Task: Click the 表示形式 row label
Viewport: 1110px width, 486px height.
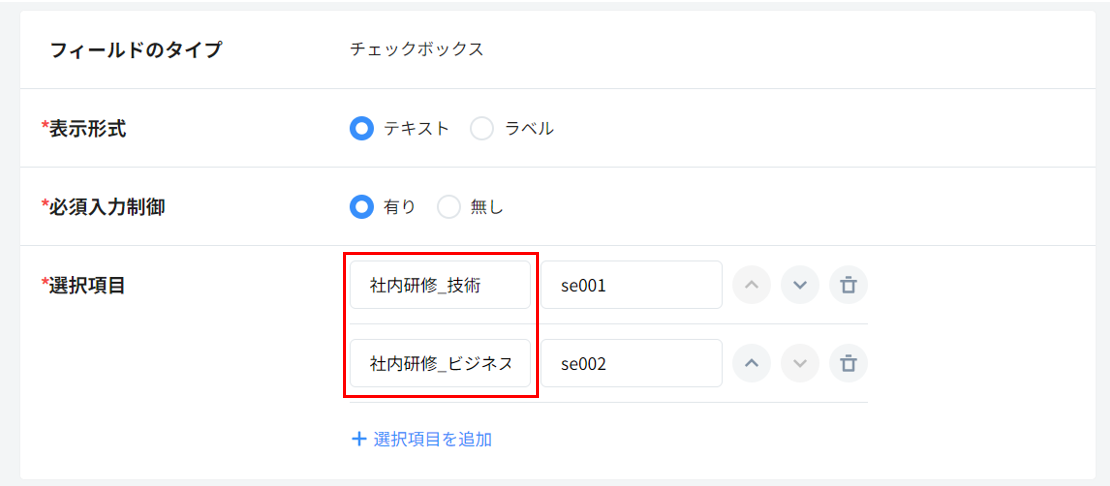Action: click(87, 129)
